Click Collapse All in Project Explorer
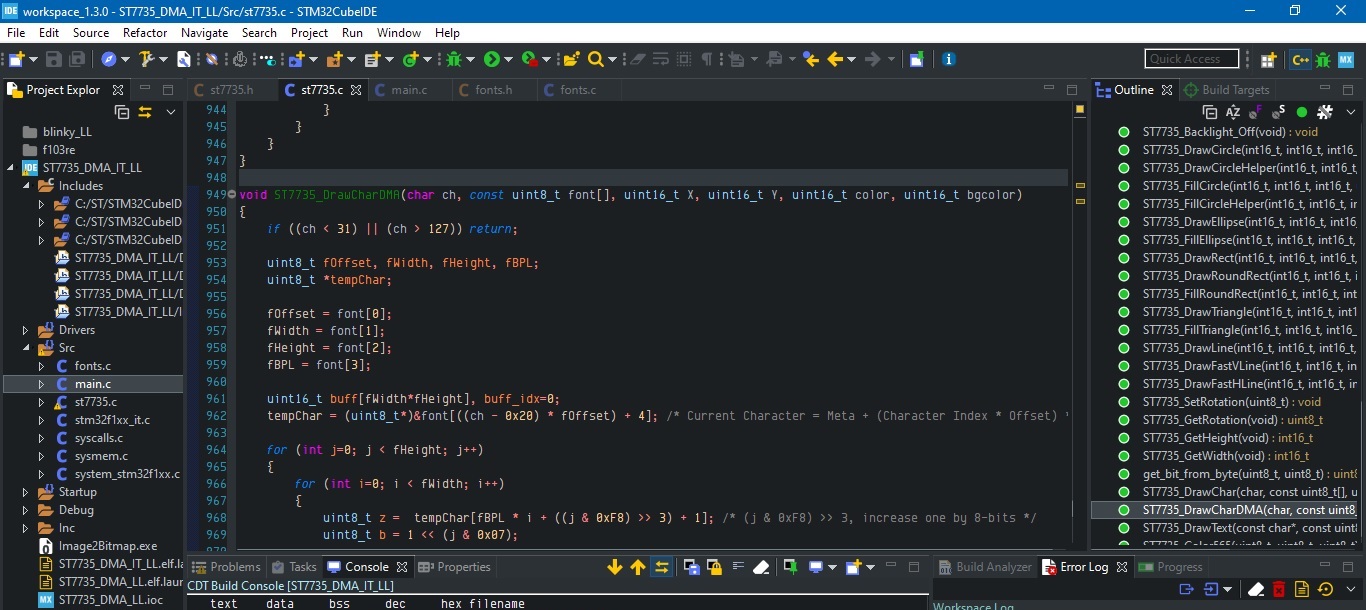Screen dimensions: 1366x610 pos(122,112)
